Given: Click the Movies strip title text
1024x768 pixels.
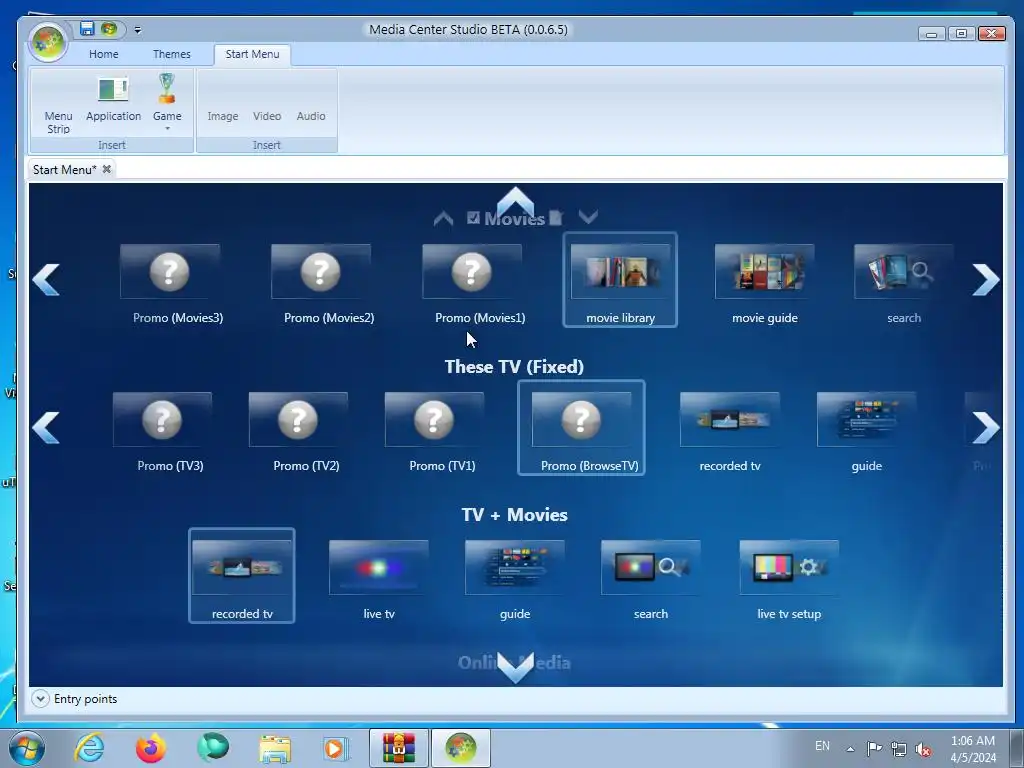Looking at the screenshot, I should [515, 219].
